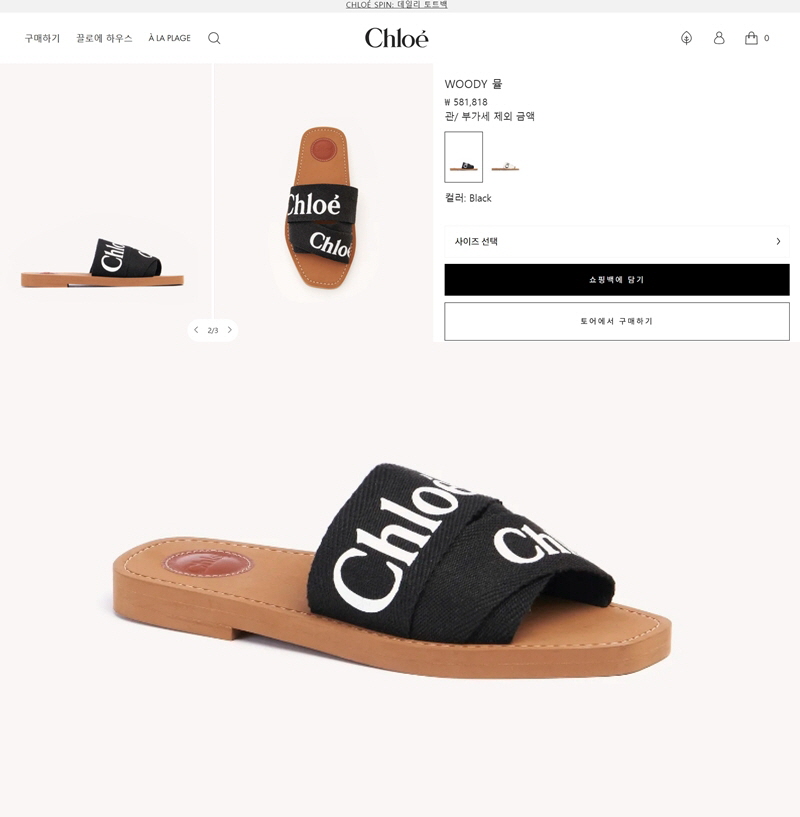This screenshot has width=800, height=817.
Task: Open the search magnifier icon
Action: pos(214,38)
